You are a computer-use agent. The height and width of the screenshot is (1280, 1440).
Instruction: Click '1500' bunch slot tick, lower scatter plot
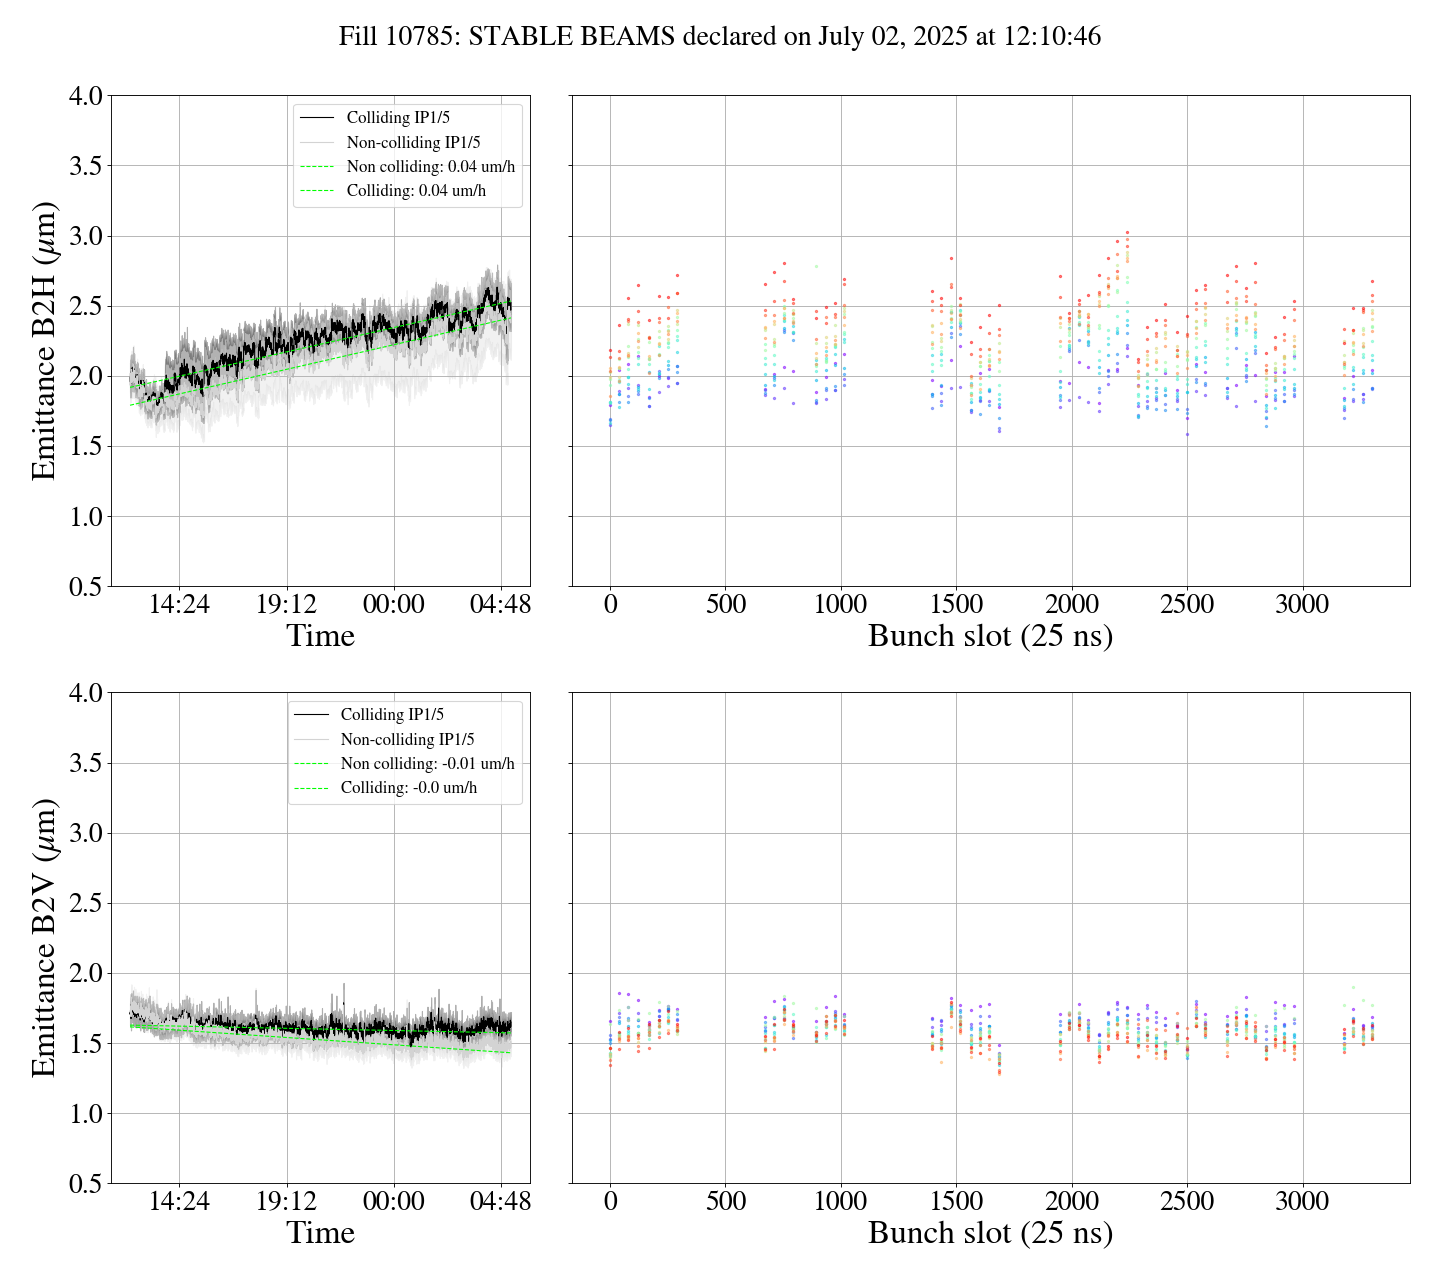click(956, 1202)
